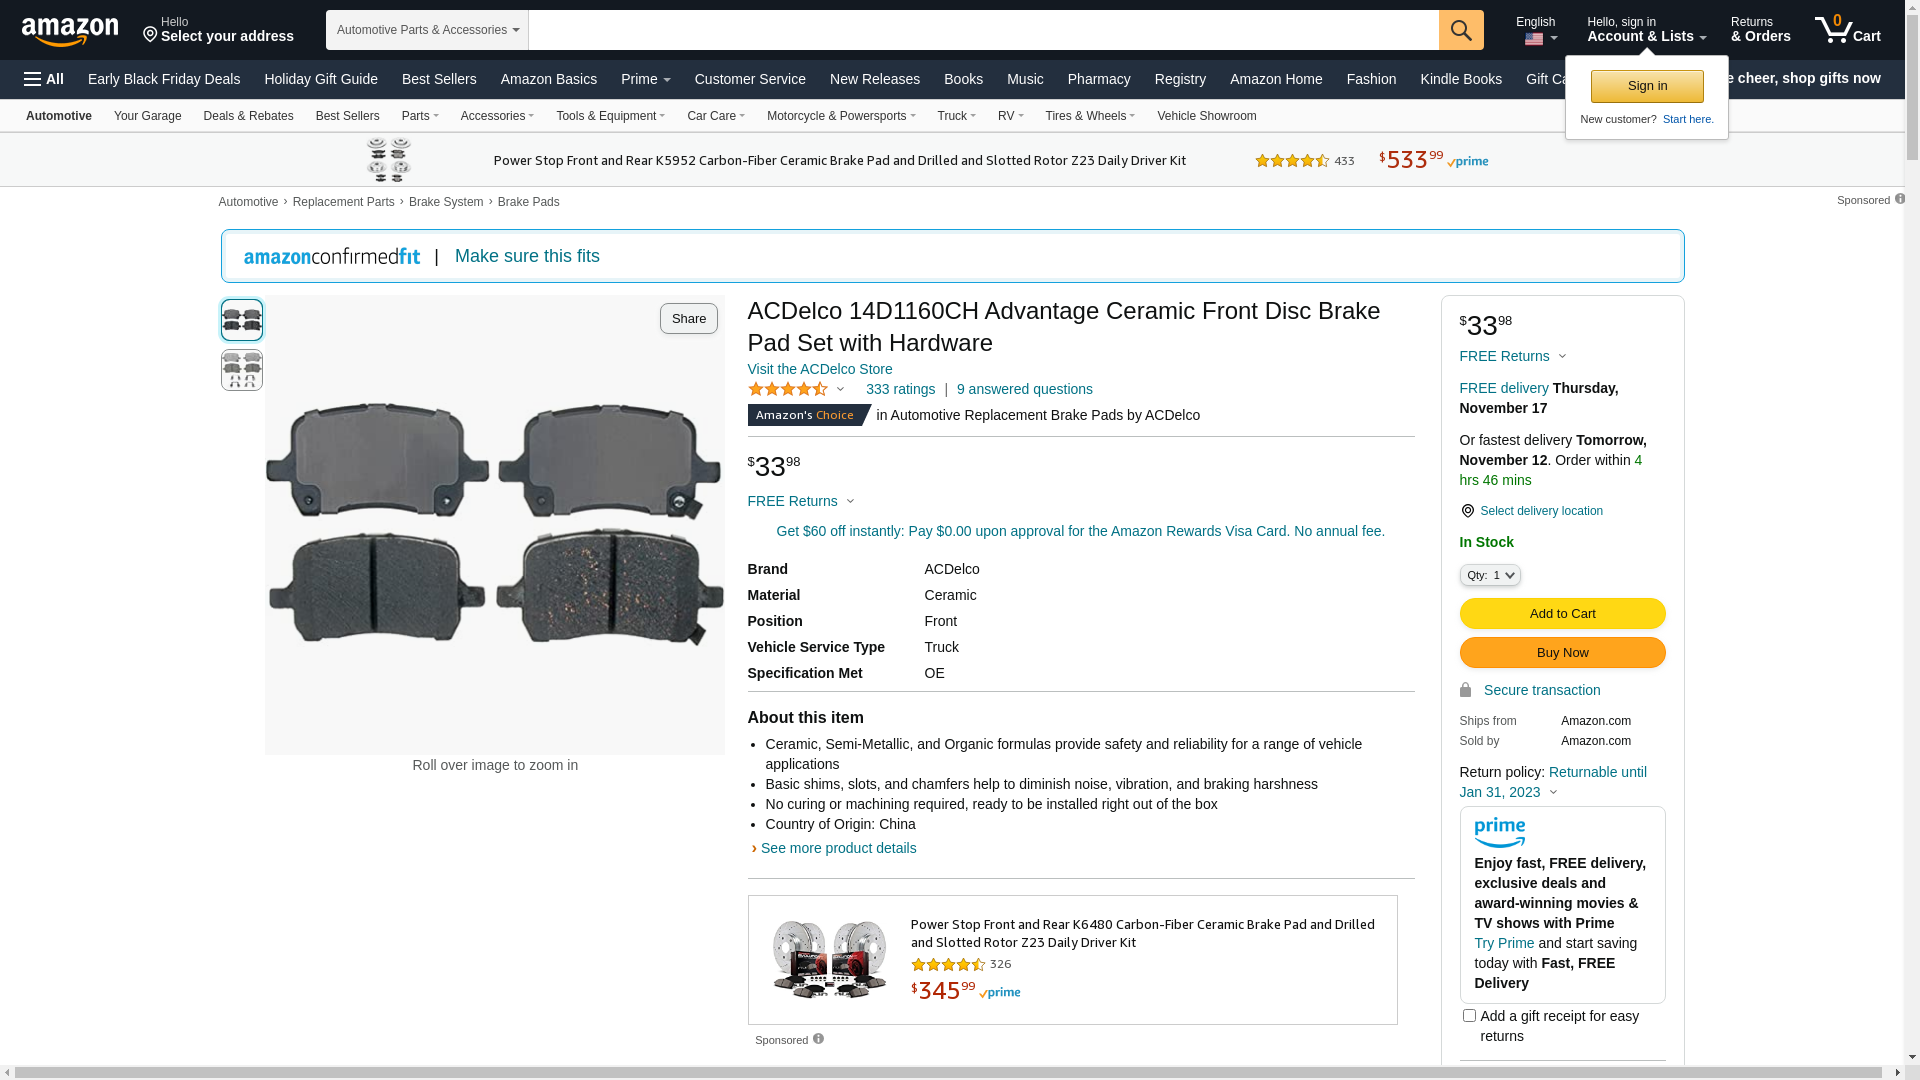Open the Best Sellers nav item
The width and height of the screenshot is (1920, 1080).
click(439, 79)
